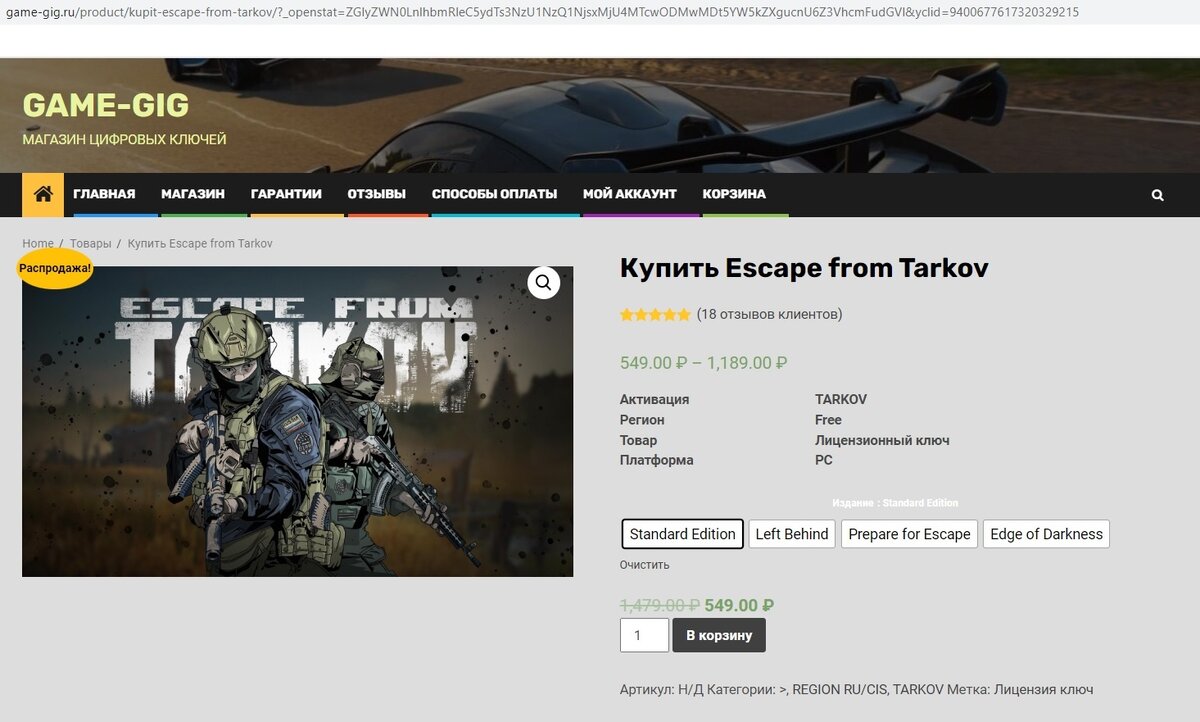Click the Товары breadcrumb link
The height and width of the screenshot is (722, 1200).
(x=91, y=243)
